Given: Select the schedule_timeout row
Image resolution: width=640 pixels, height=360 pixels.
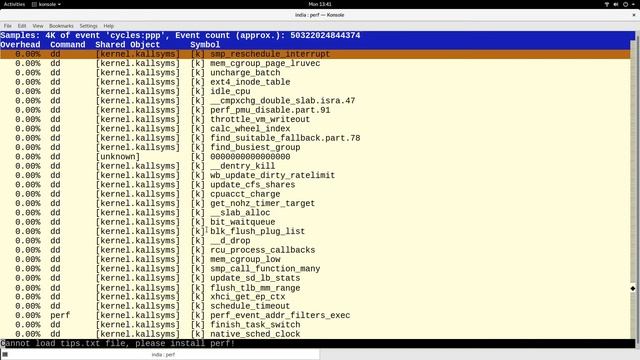Looking at the screenshot, I should (x=315, y=306).
